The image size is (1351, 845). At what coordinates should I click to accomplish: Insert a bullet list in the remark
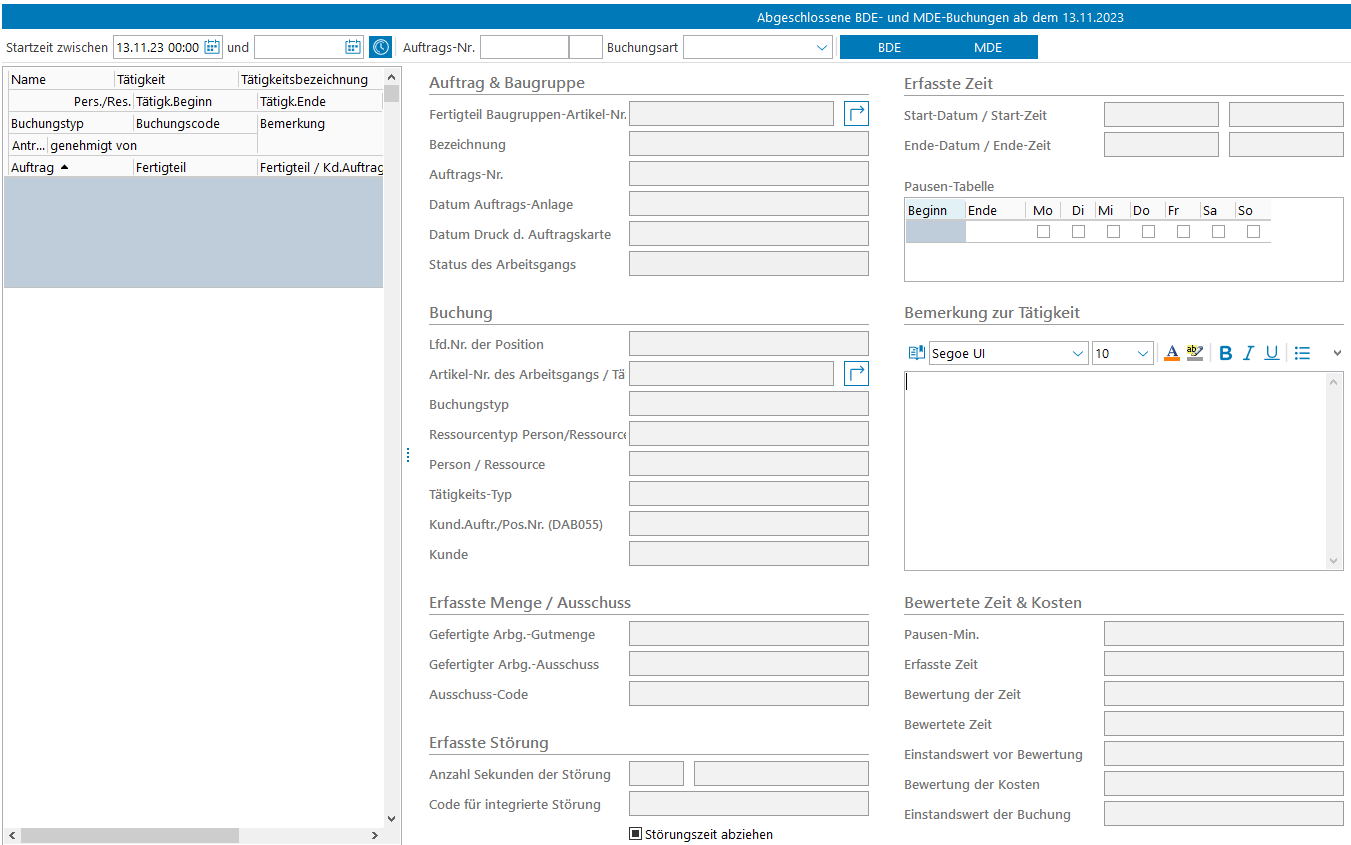click(1302, 353)
